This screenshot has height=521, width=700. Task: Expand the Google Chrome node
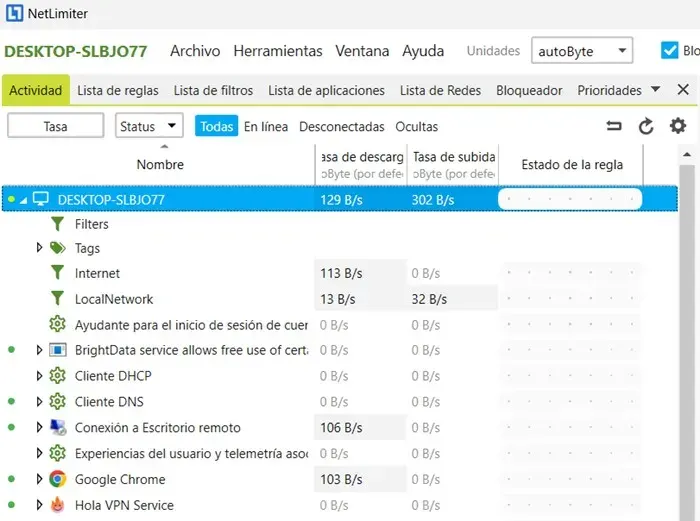tap(39, 479)
